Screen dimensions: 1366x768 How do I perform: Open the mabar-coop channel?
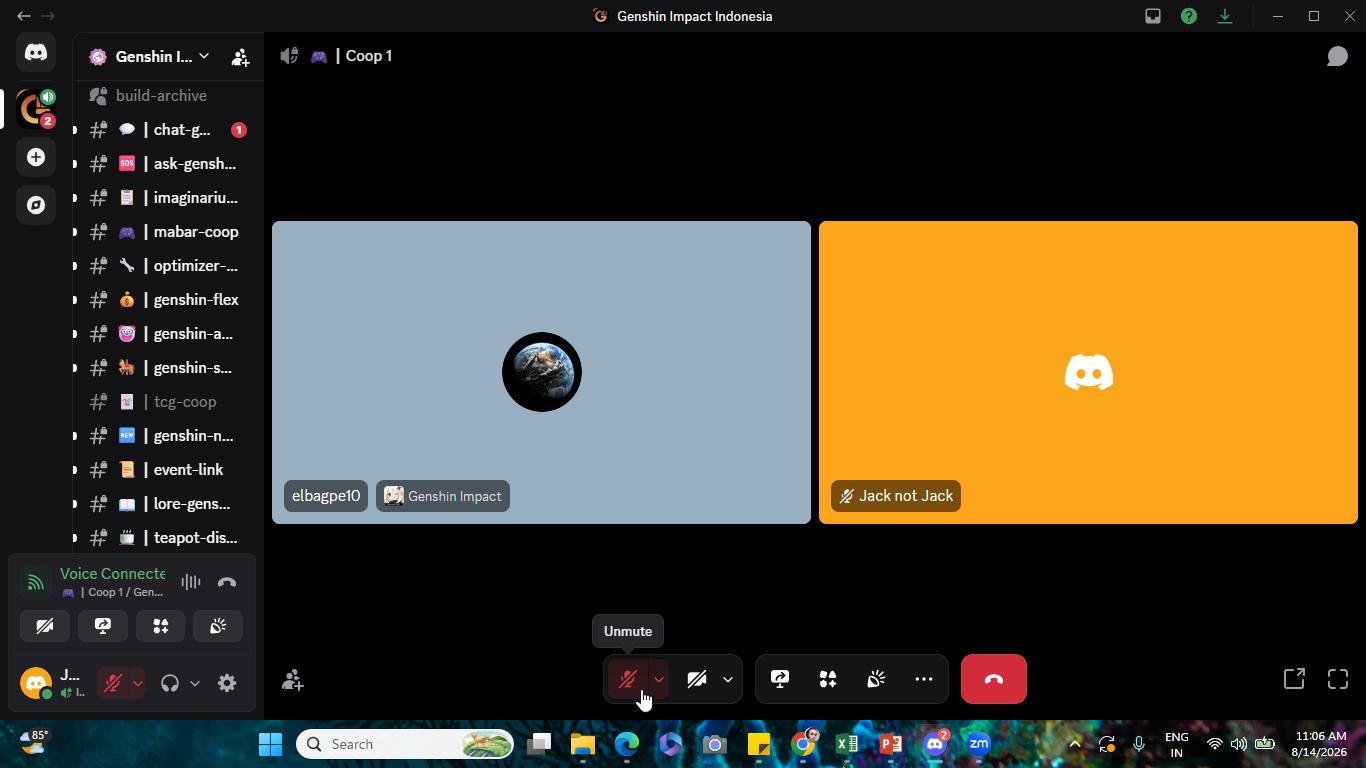(164, 232)
